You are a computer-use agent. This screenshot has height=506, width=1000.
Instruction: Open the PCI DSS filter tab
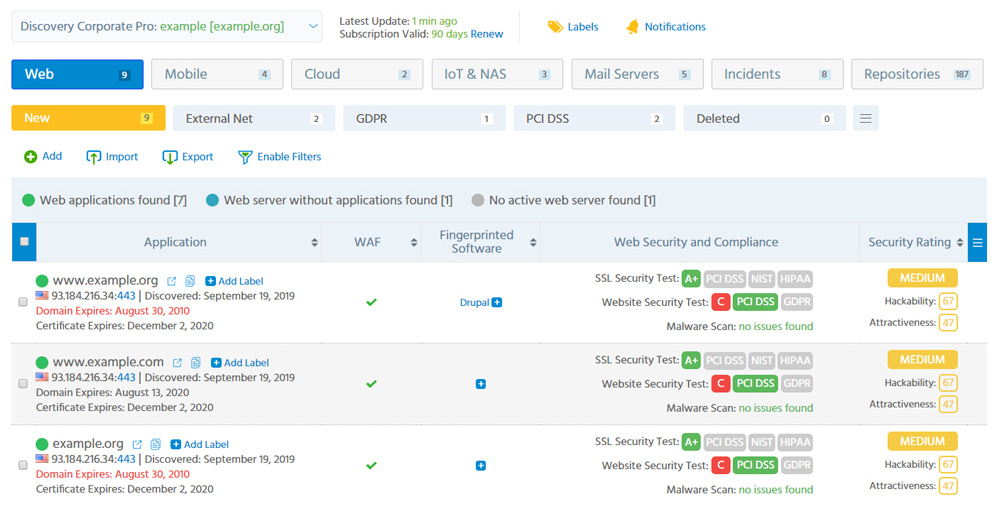click(x=594, y=118)
